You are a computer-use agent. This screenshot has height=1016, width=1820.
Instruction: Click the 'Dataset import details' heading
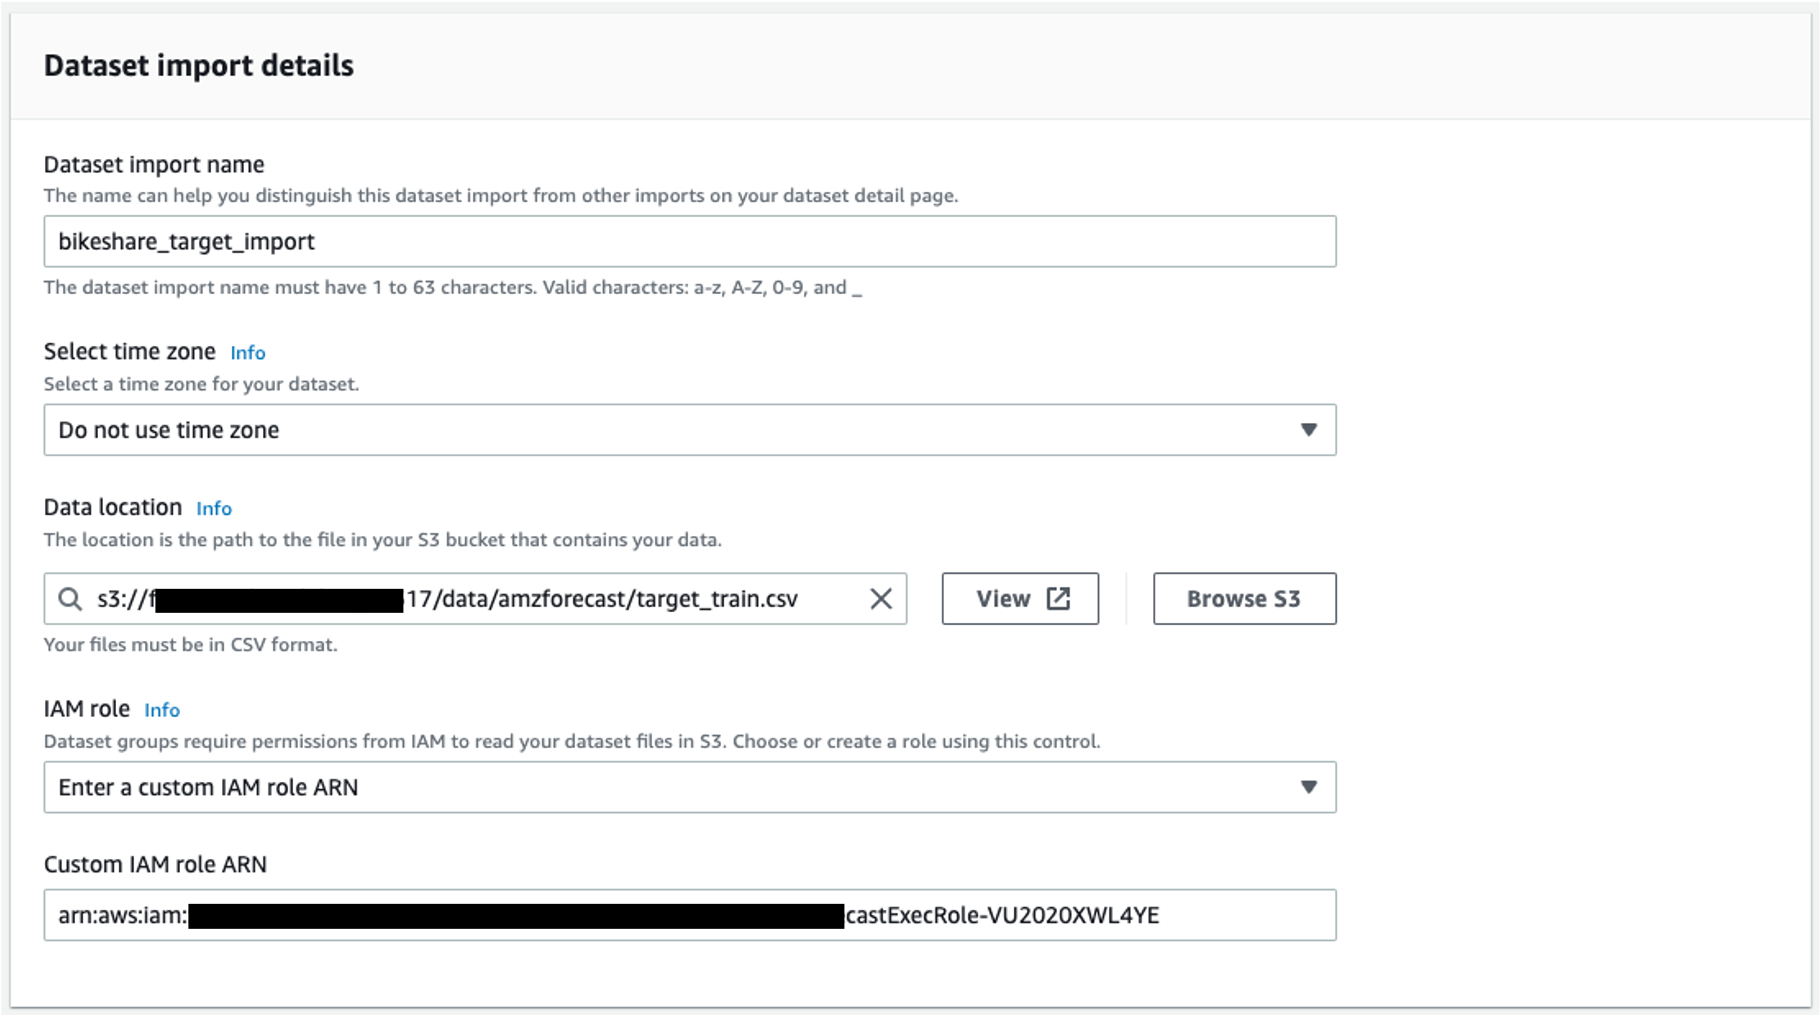pos(199,65)
